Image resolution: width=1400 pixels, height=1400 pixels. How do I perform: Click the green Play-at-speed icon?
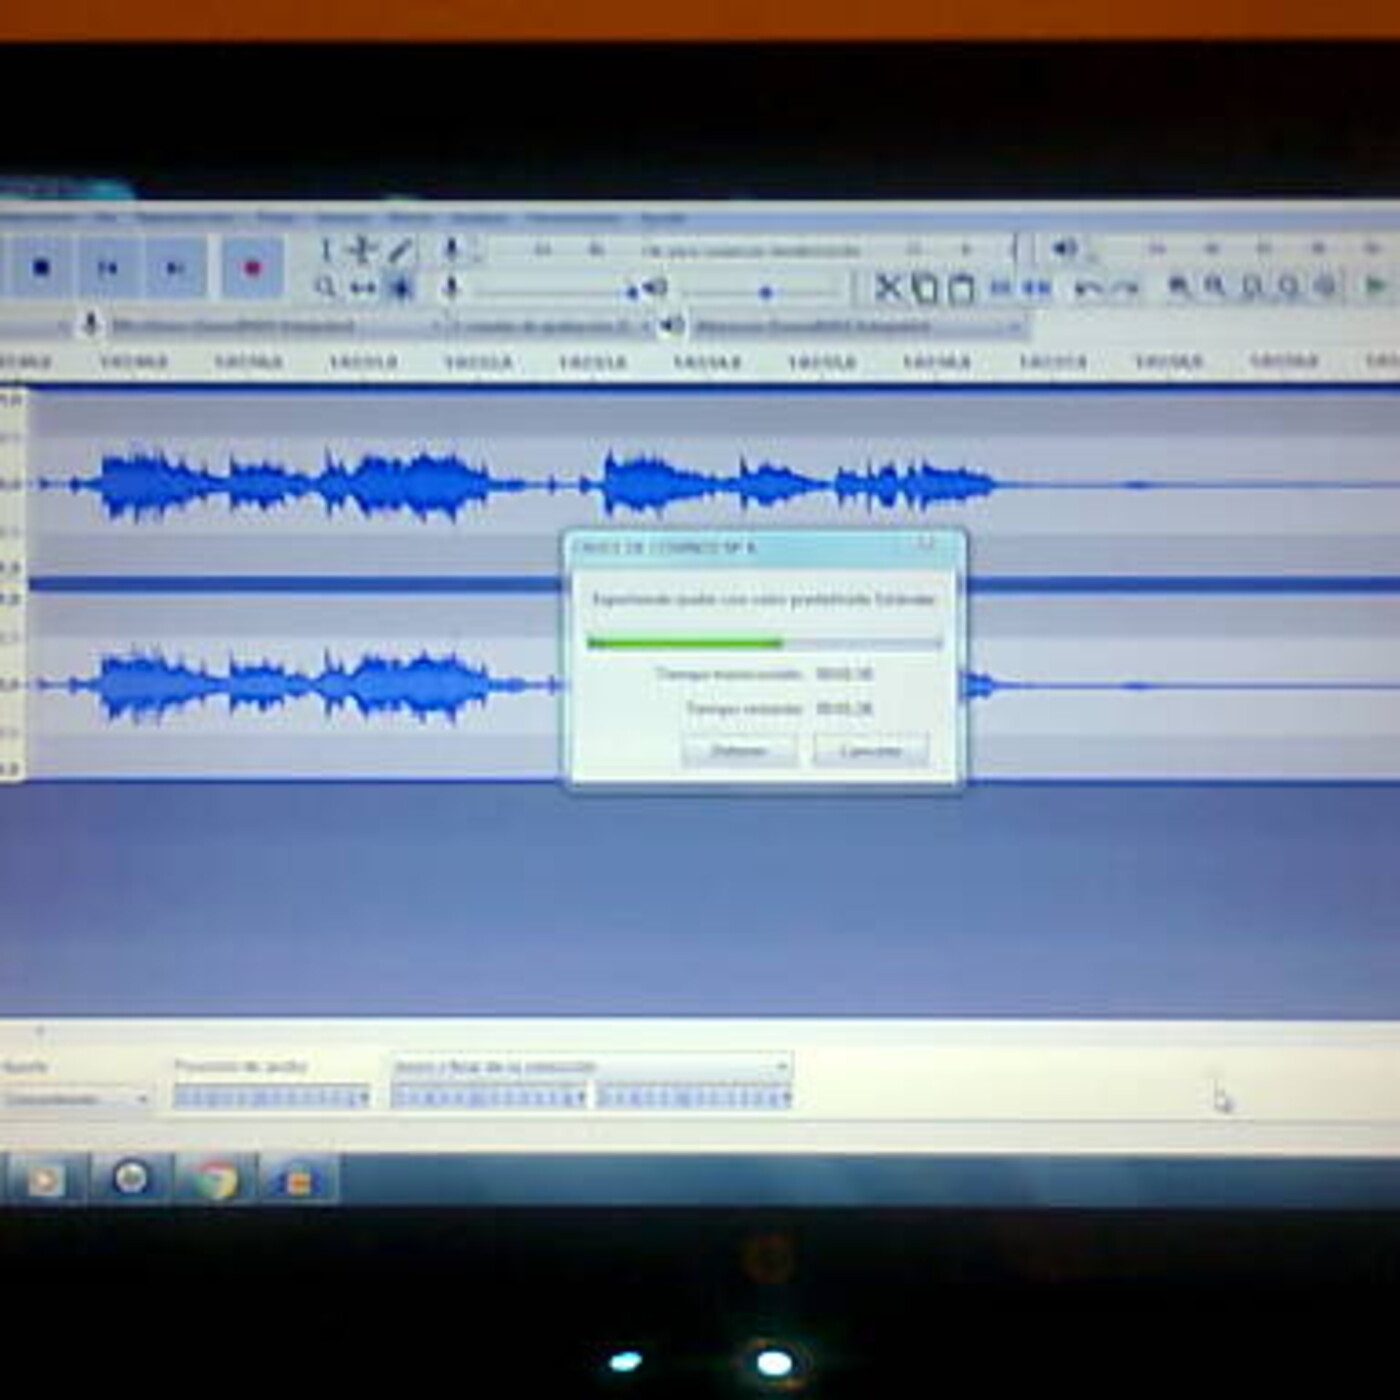[x=1376, y=288]
